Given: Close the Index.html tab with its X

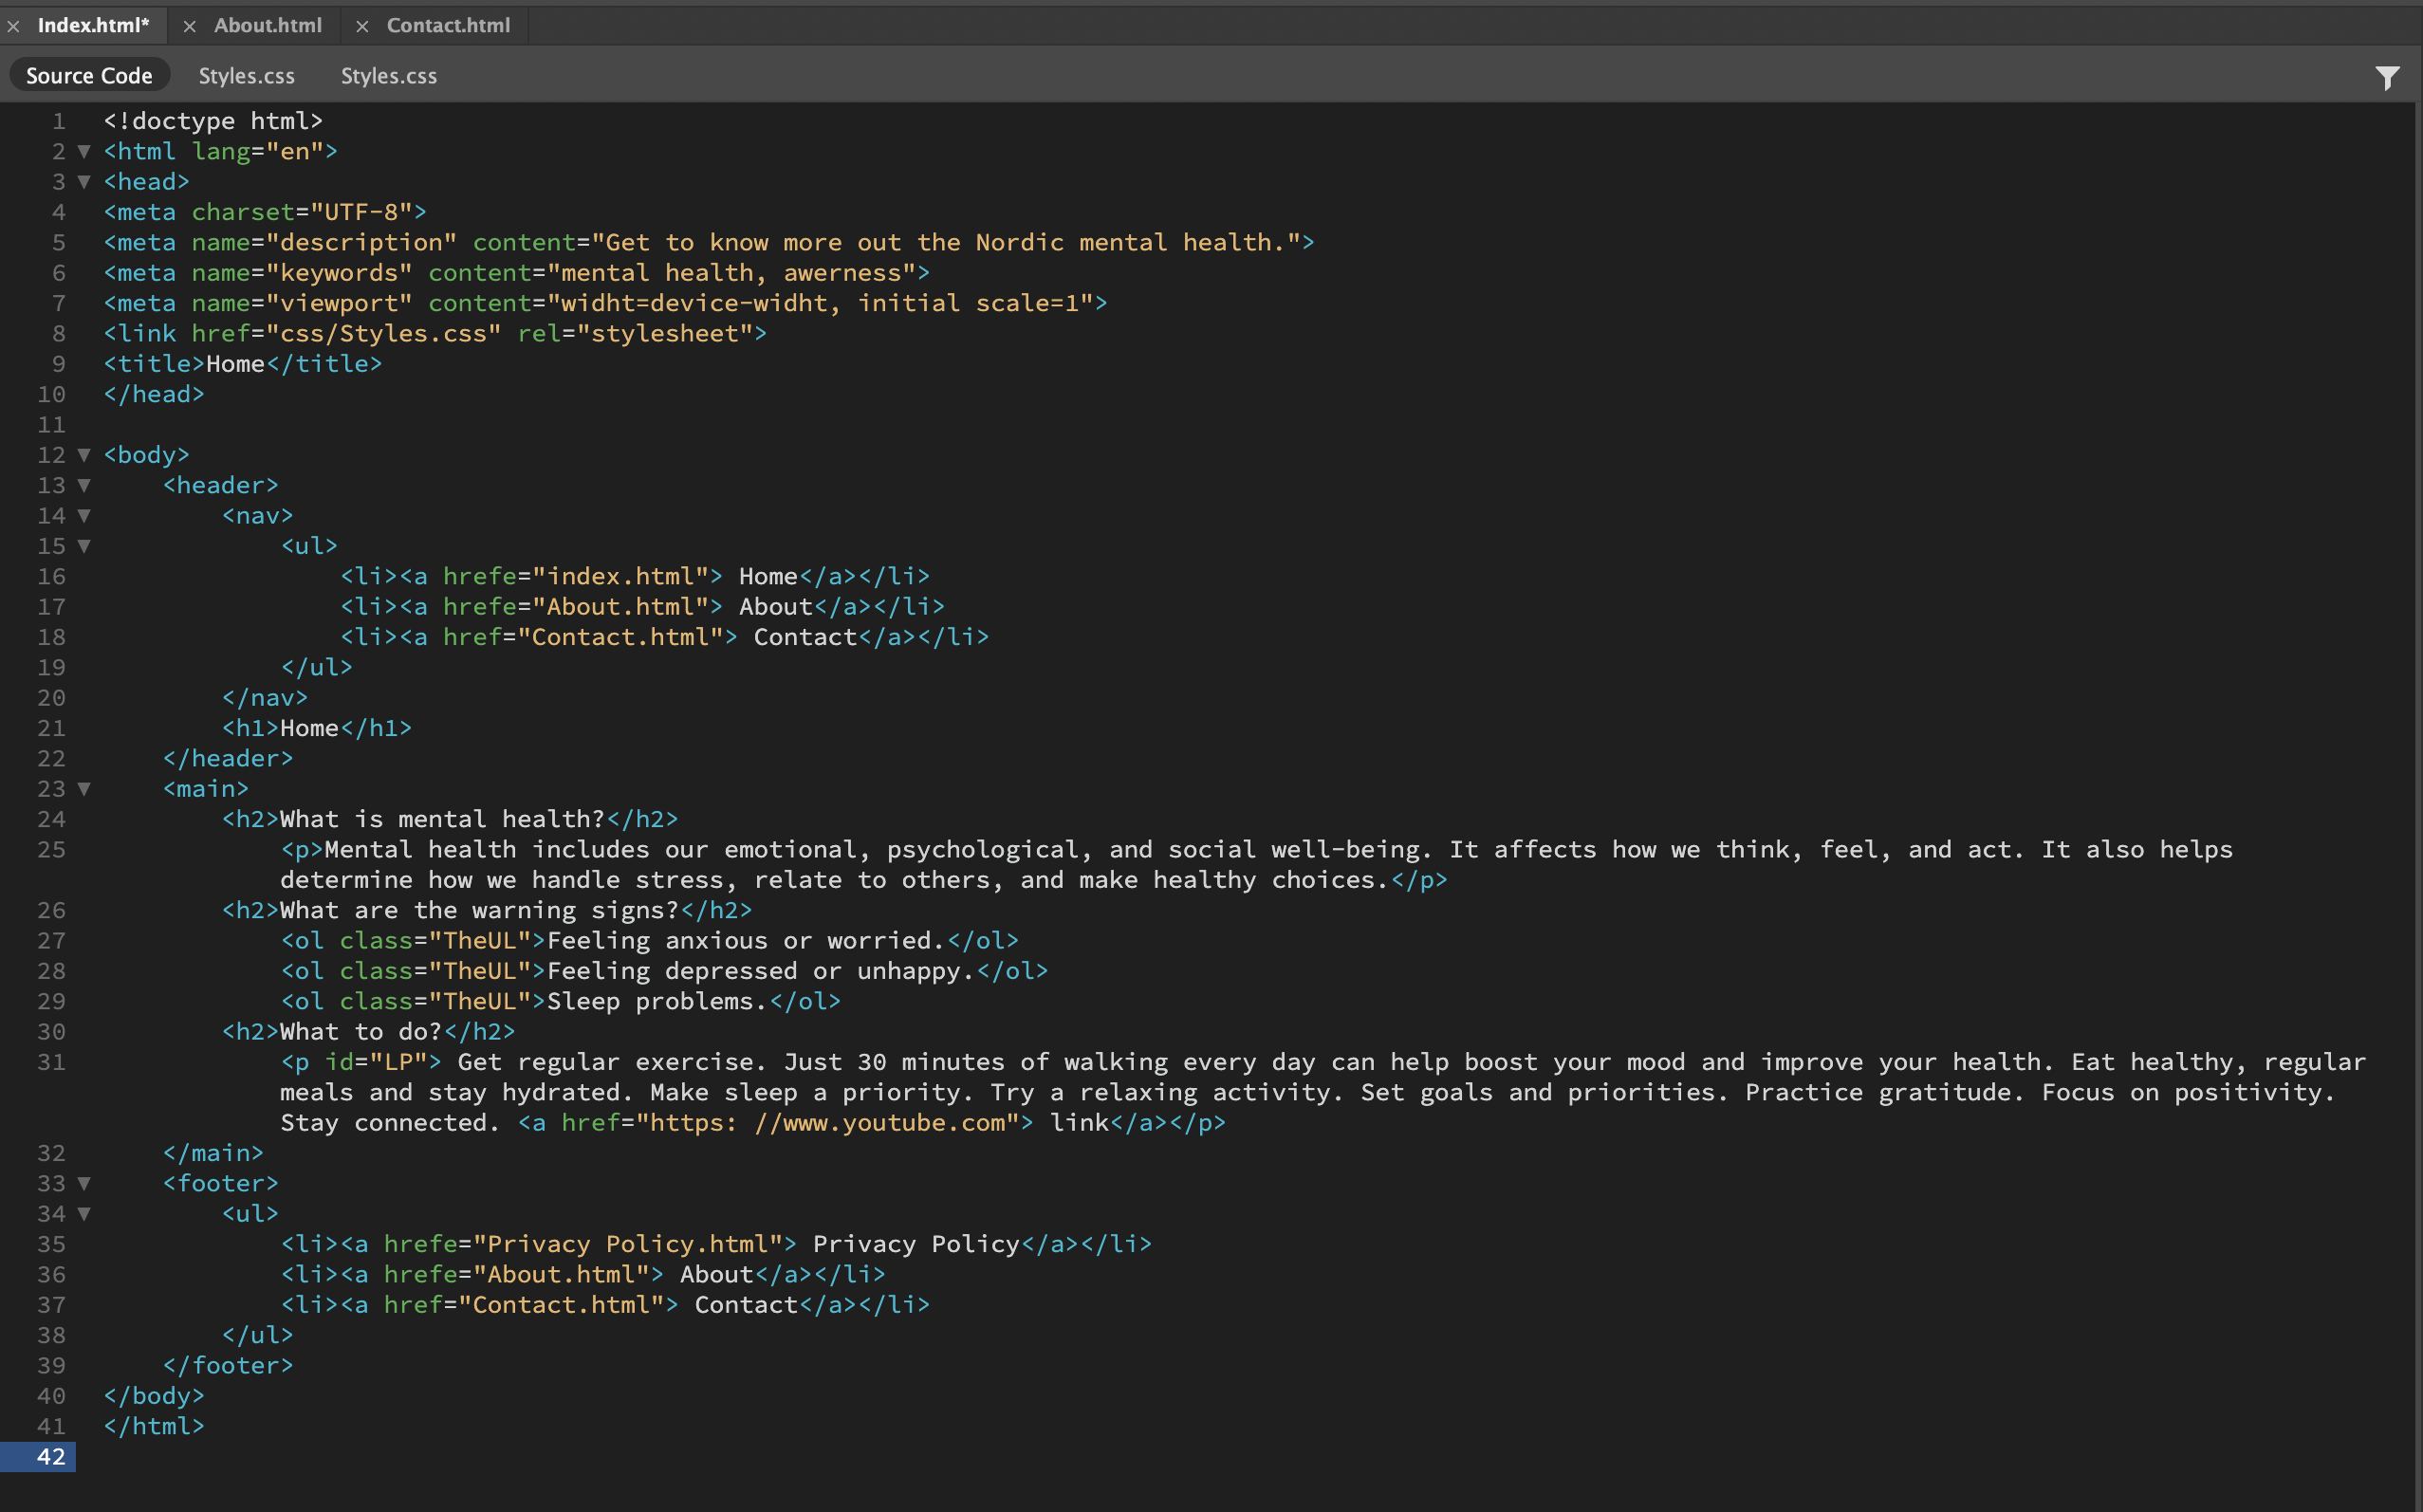Looking at the screenshot, I should point(14,27).
